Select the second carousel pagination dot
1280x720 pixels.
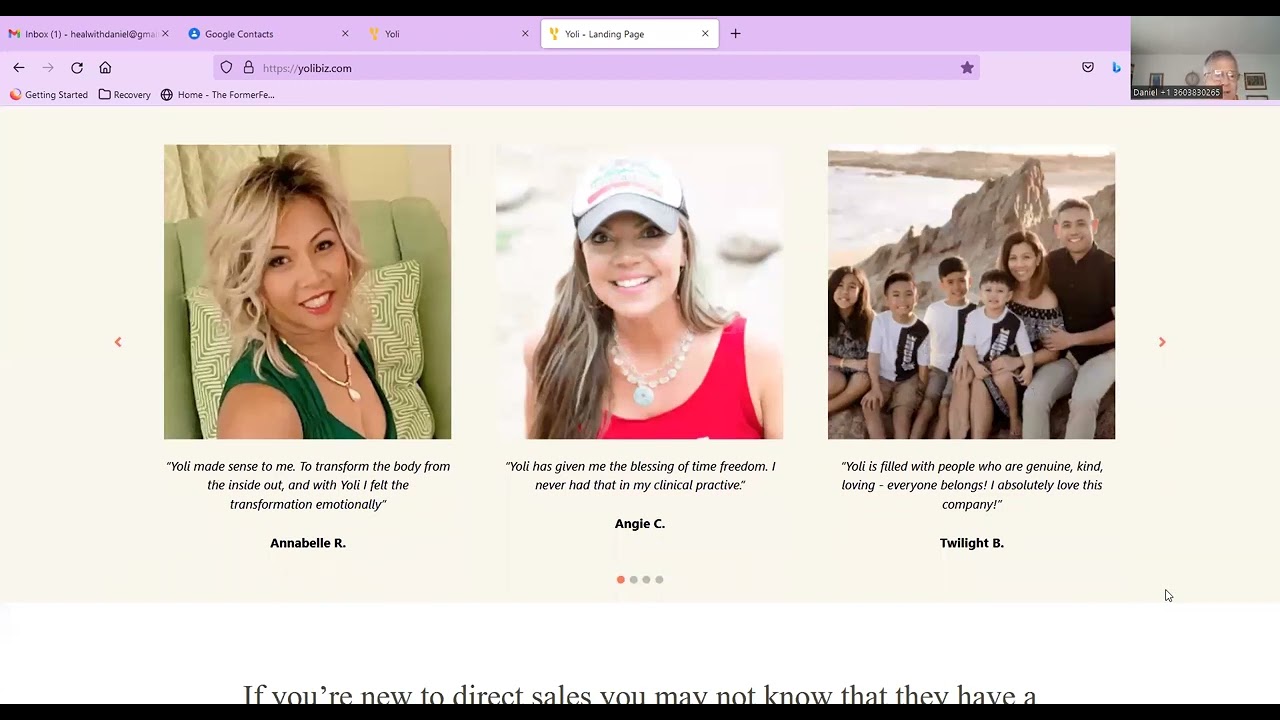633,580
